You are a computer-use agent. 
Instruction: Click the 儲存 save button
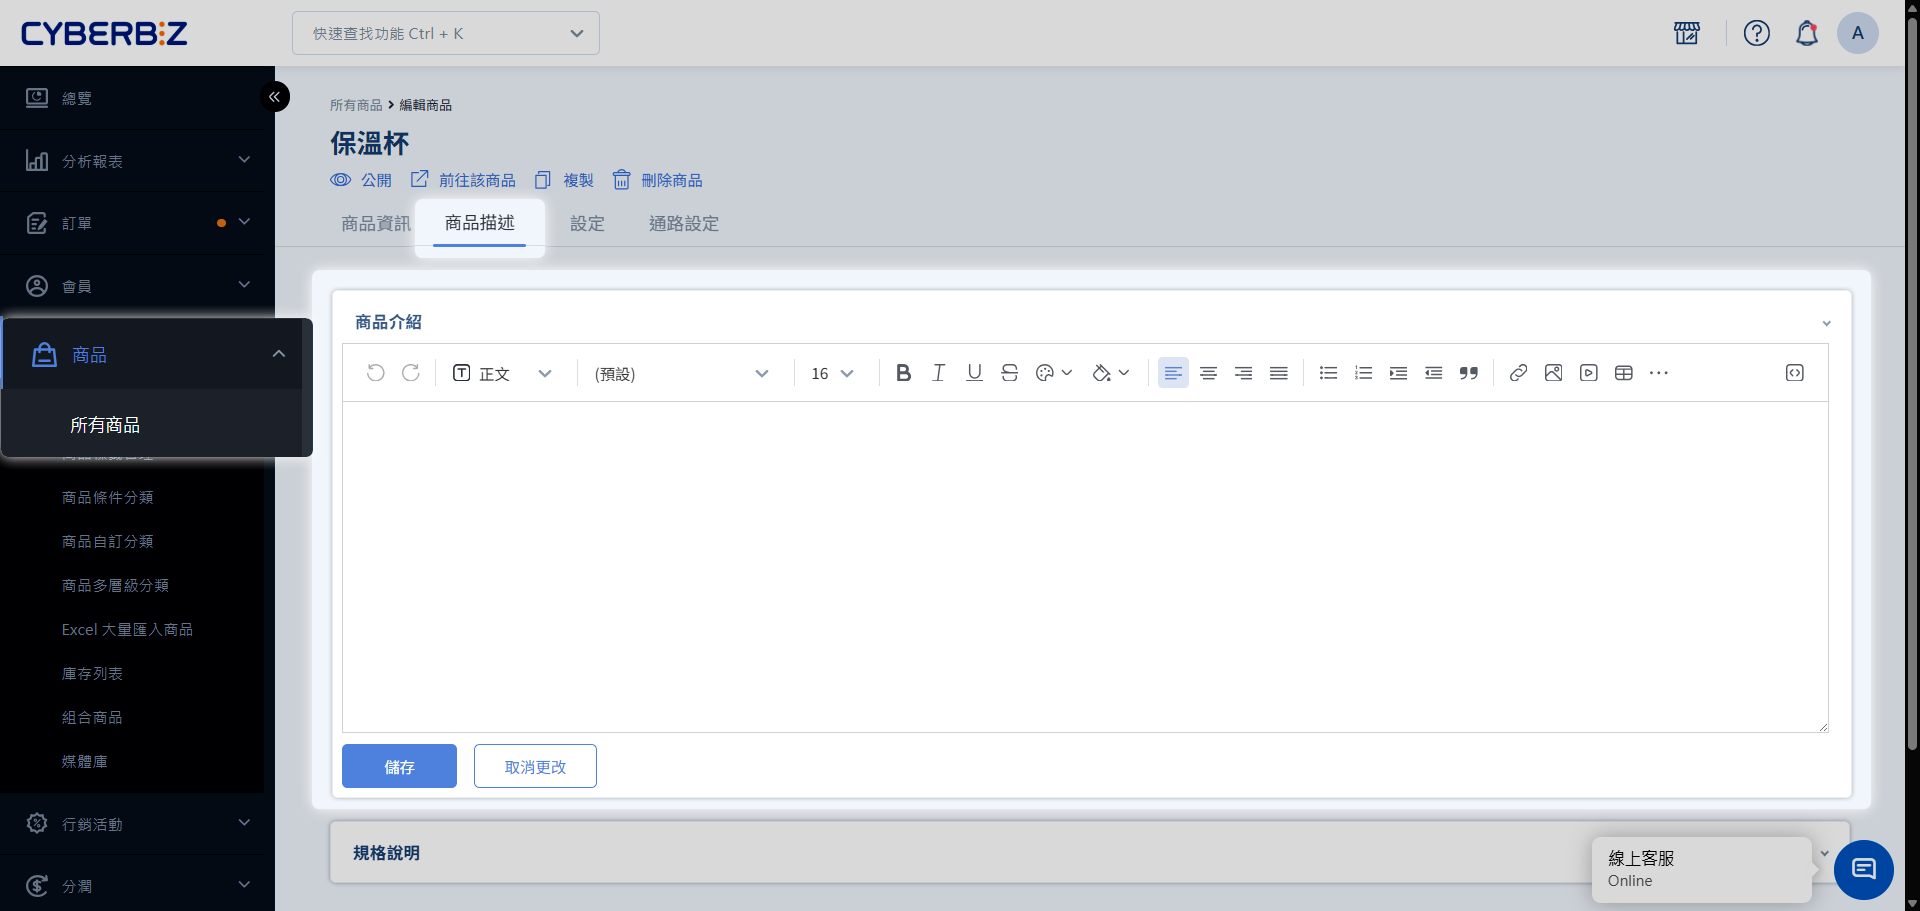click(x=399, y=766)
